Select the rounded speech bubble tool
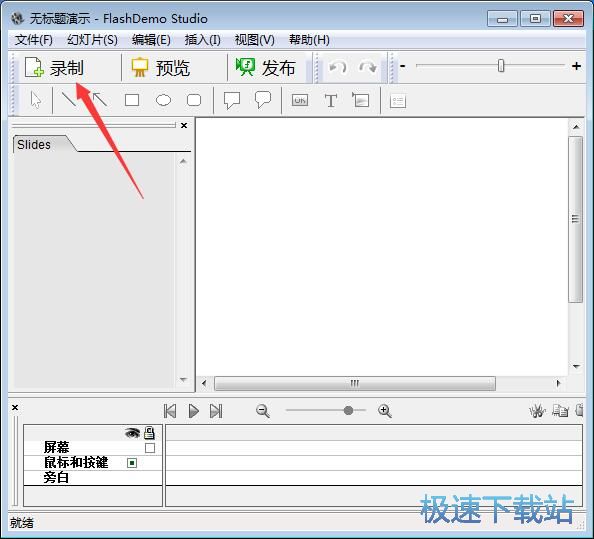The height and width of the screenshot is (539, 594). click(263, 100)
